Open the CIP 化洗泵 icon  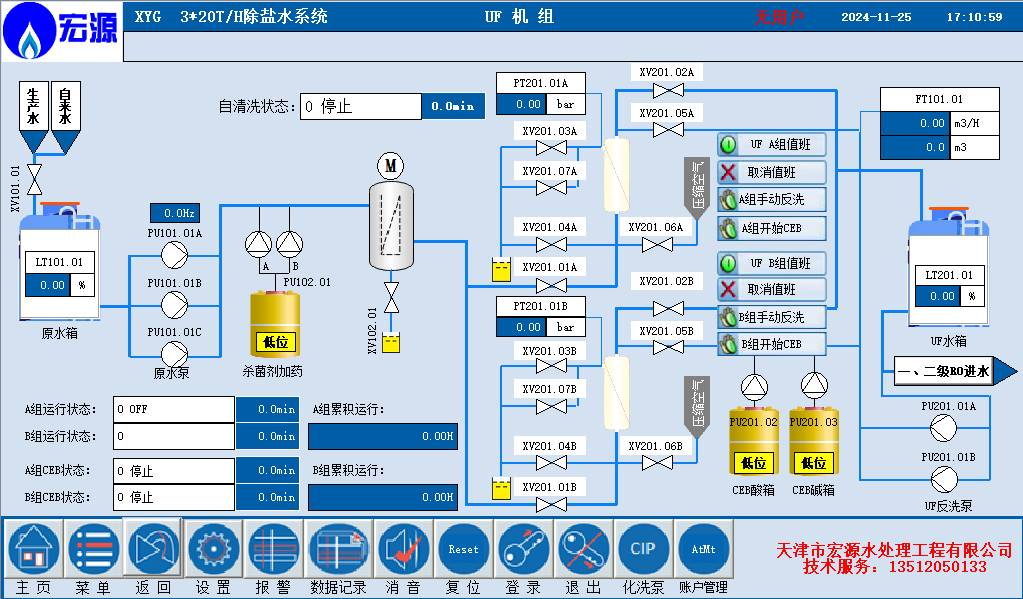643,549
